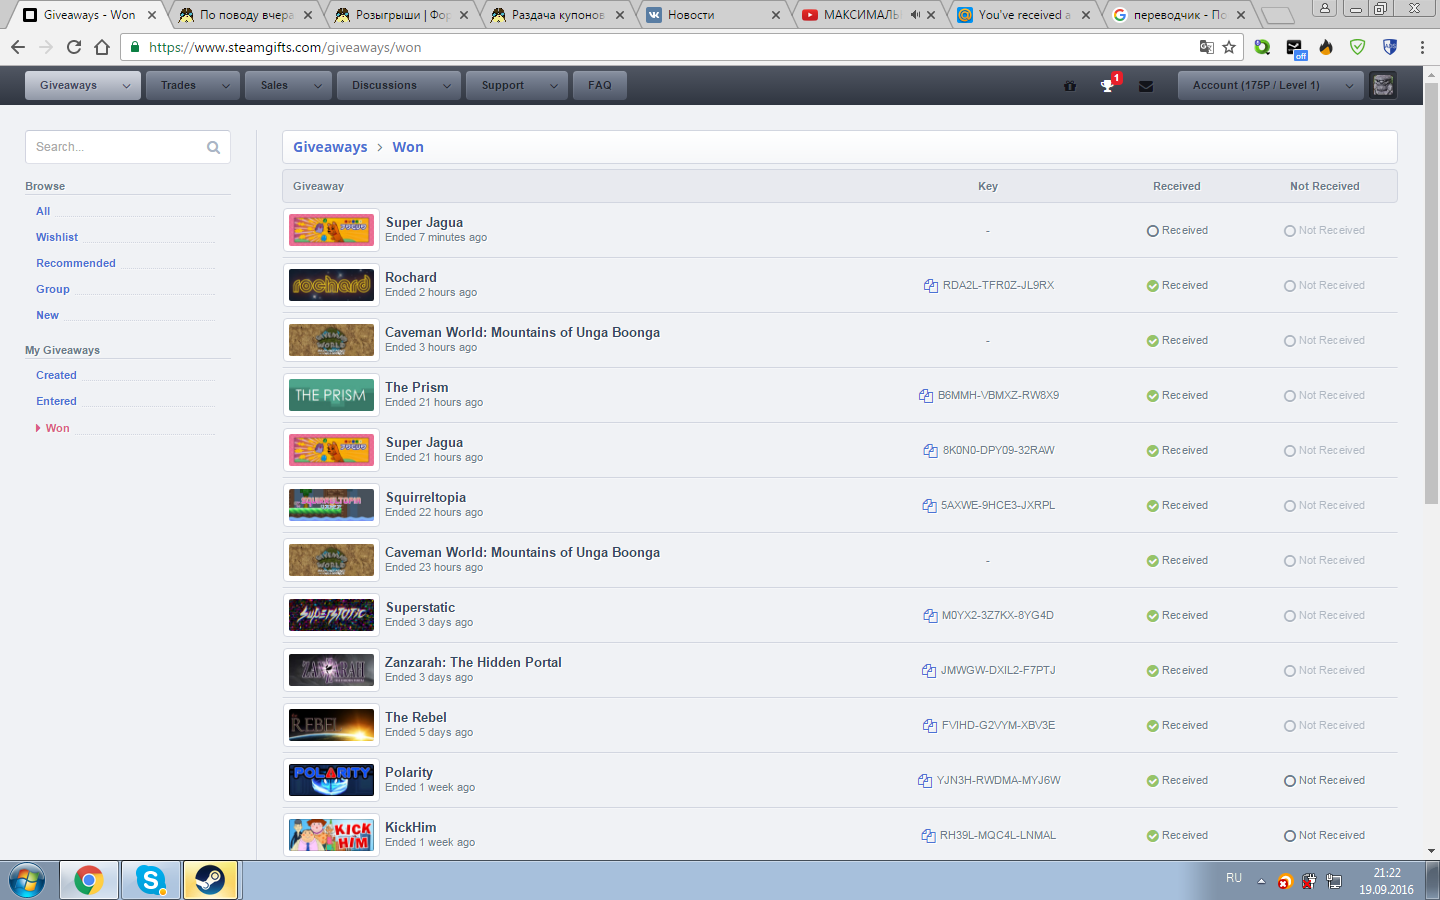Mark The Prism as Not Received

pyautogui.click(x=1324, y=396)
